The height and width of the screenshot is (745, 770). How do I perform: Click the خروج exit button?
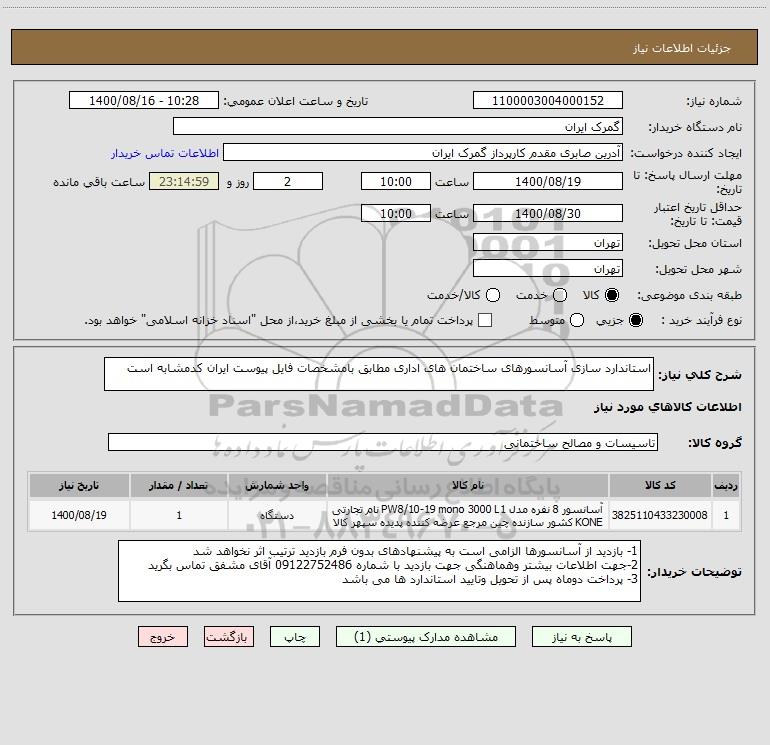[x=163, y=636]
